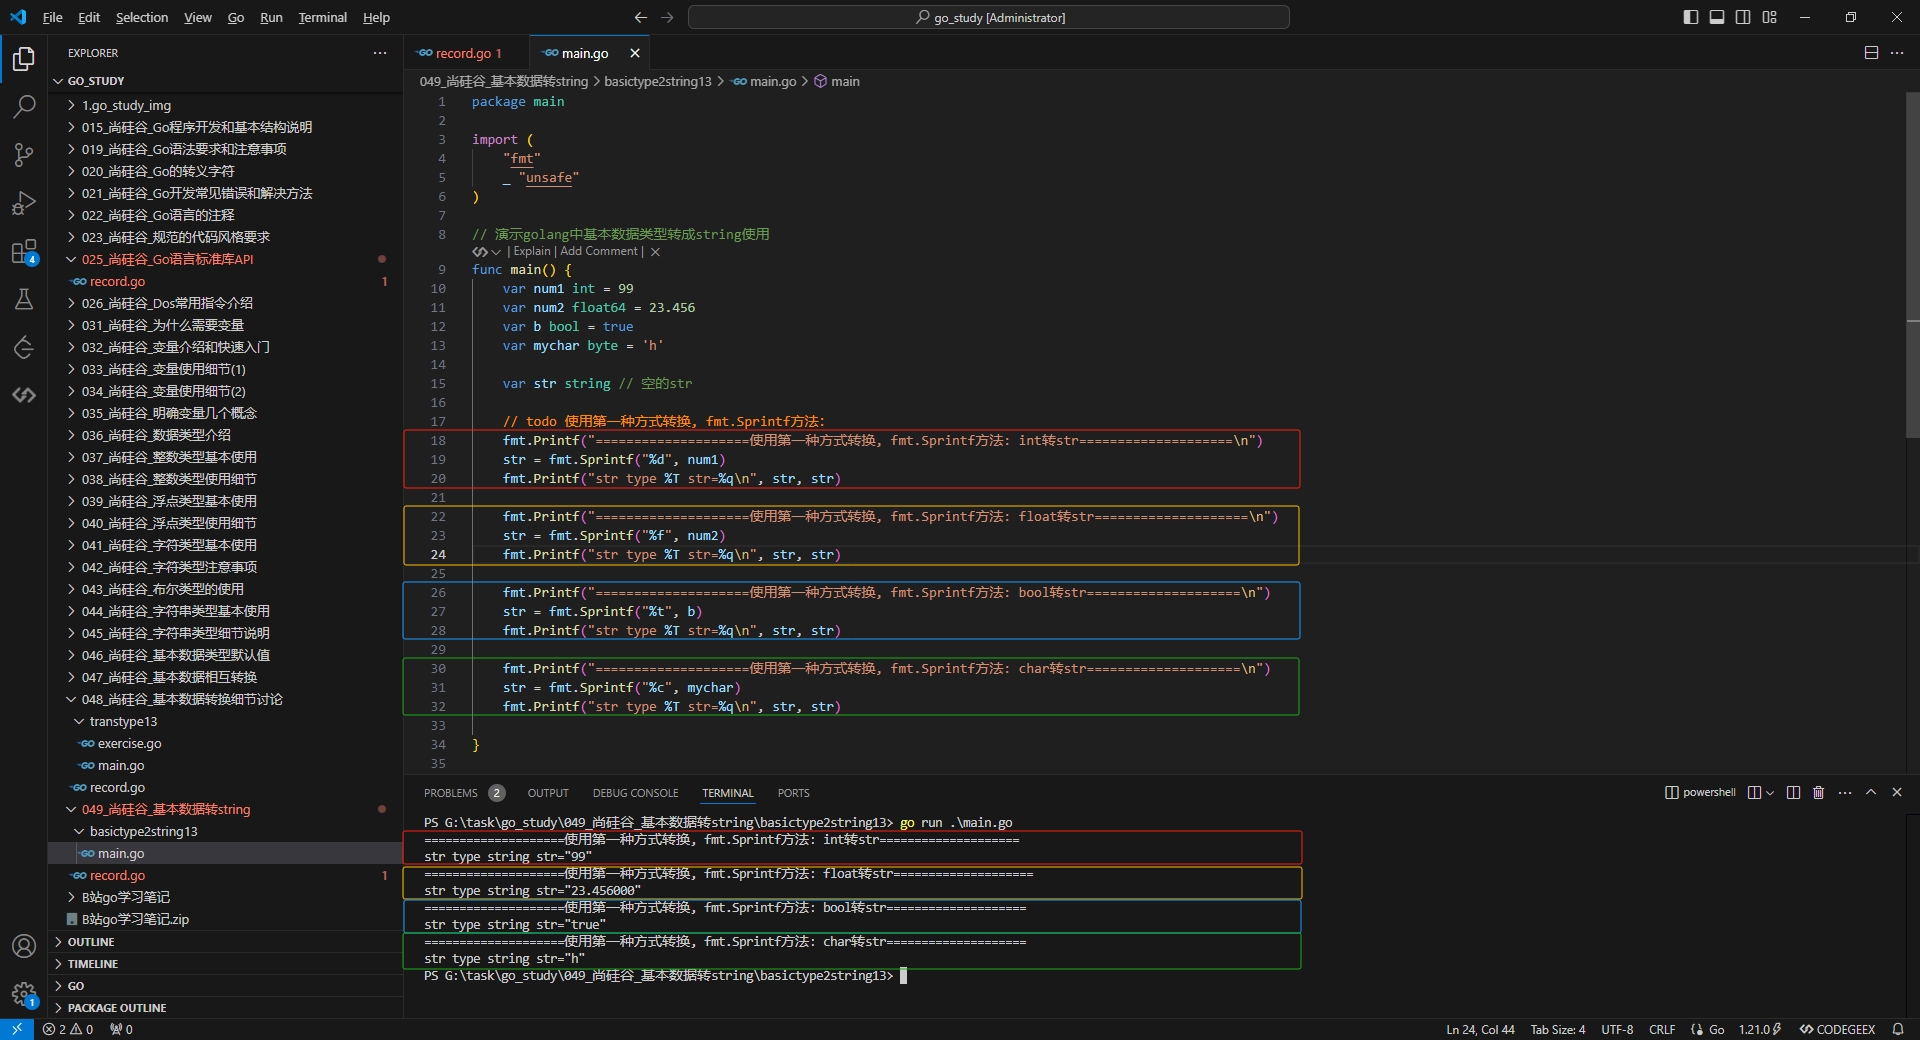This screenshot has height=1040, width=1920.
Task: Click the editor vertical scrollbar
Action: pos(1911,265)
